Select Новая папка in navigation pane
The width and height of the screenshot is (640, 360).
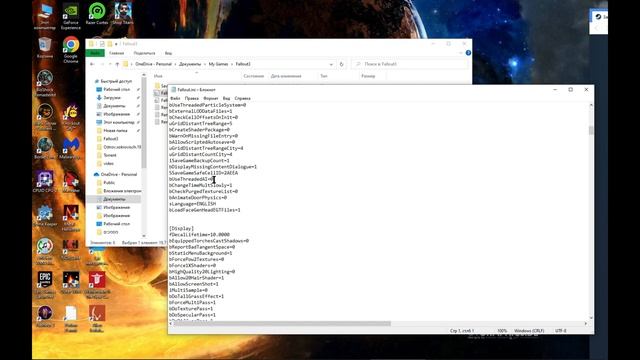[115, 131]
